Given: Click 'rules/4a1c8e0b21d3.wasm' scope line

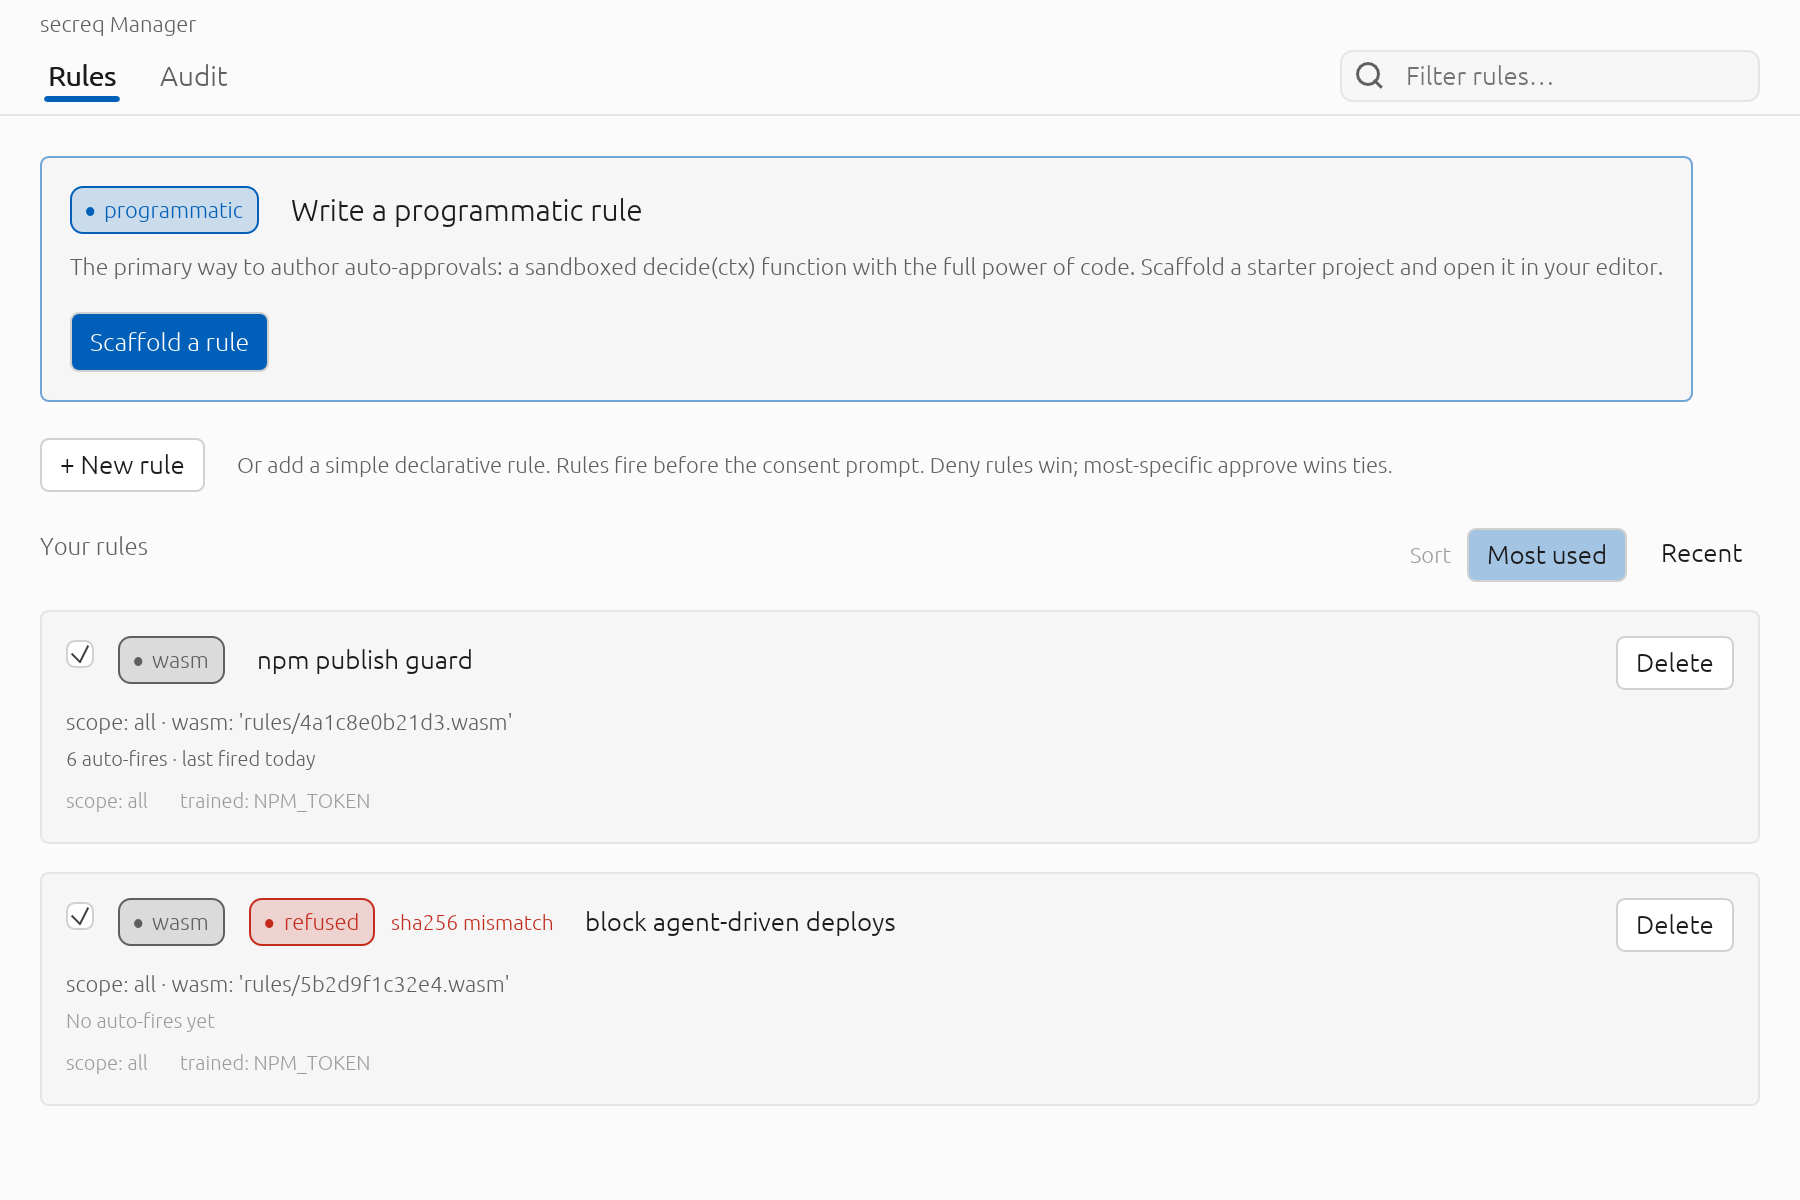Looking at the screenshot, I should (289, 722).
